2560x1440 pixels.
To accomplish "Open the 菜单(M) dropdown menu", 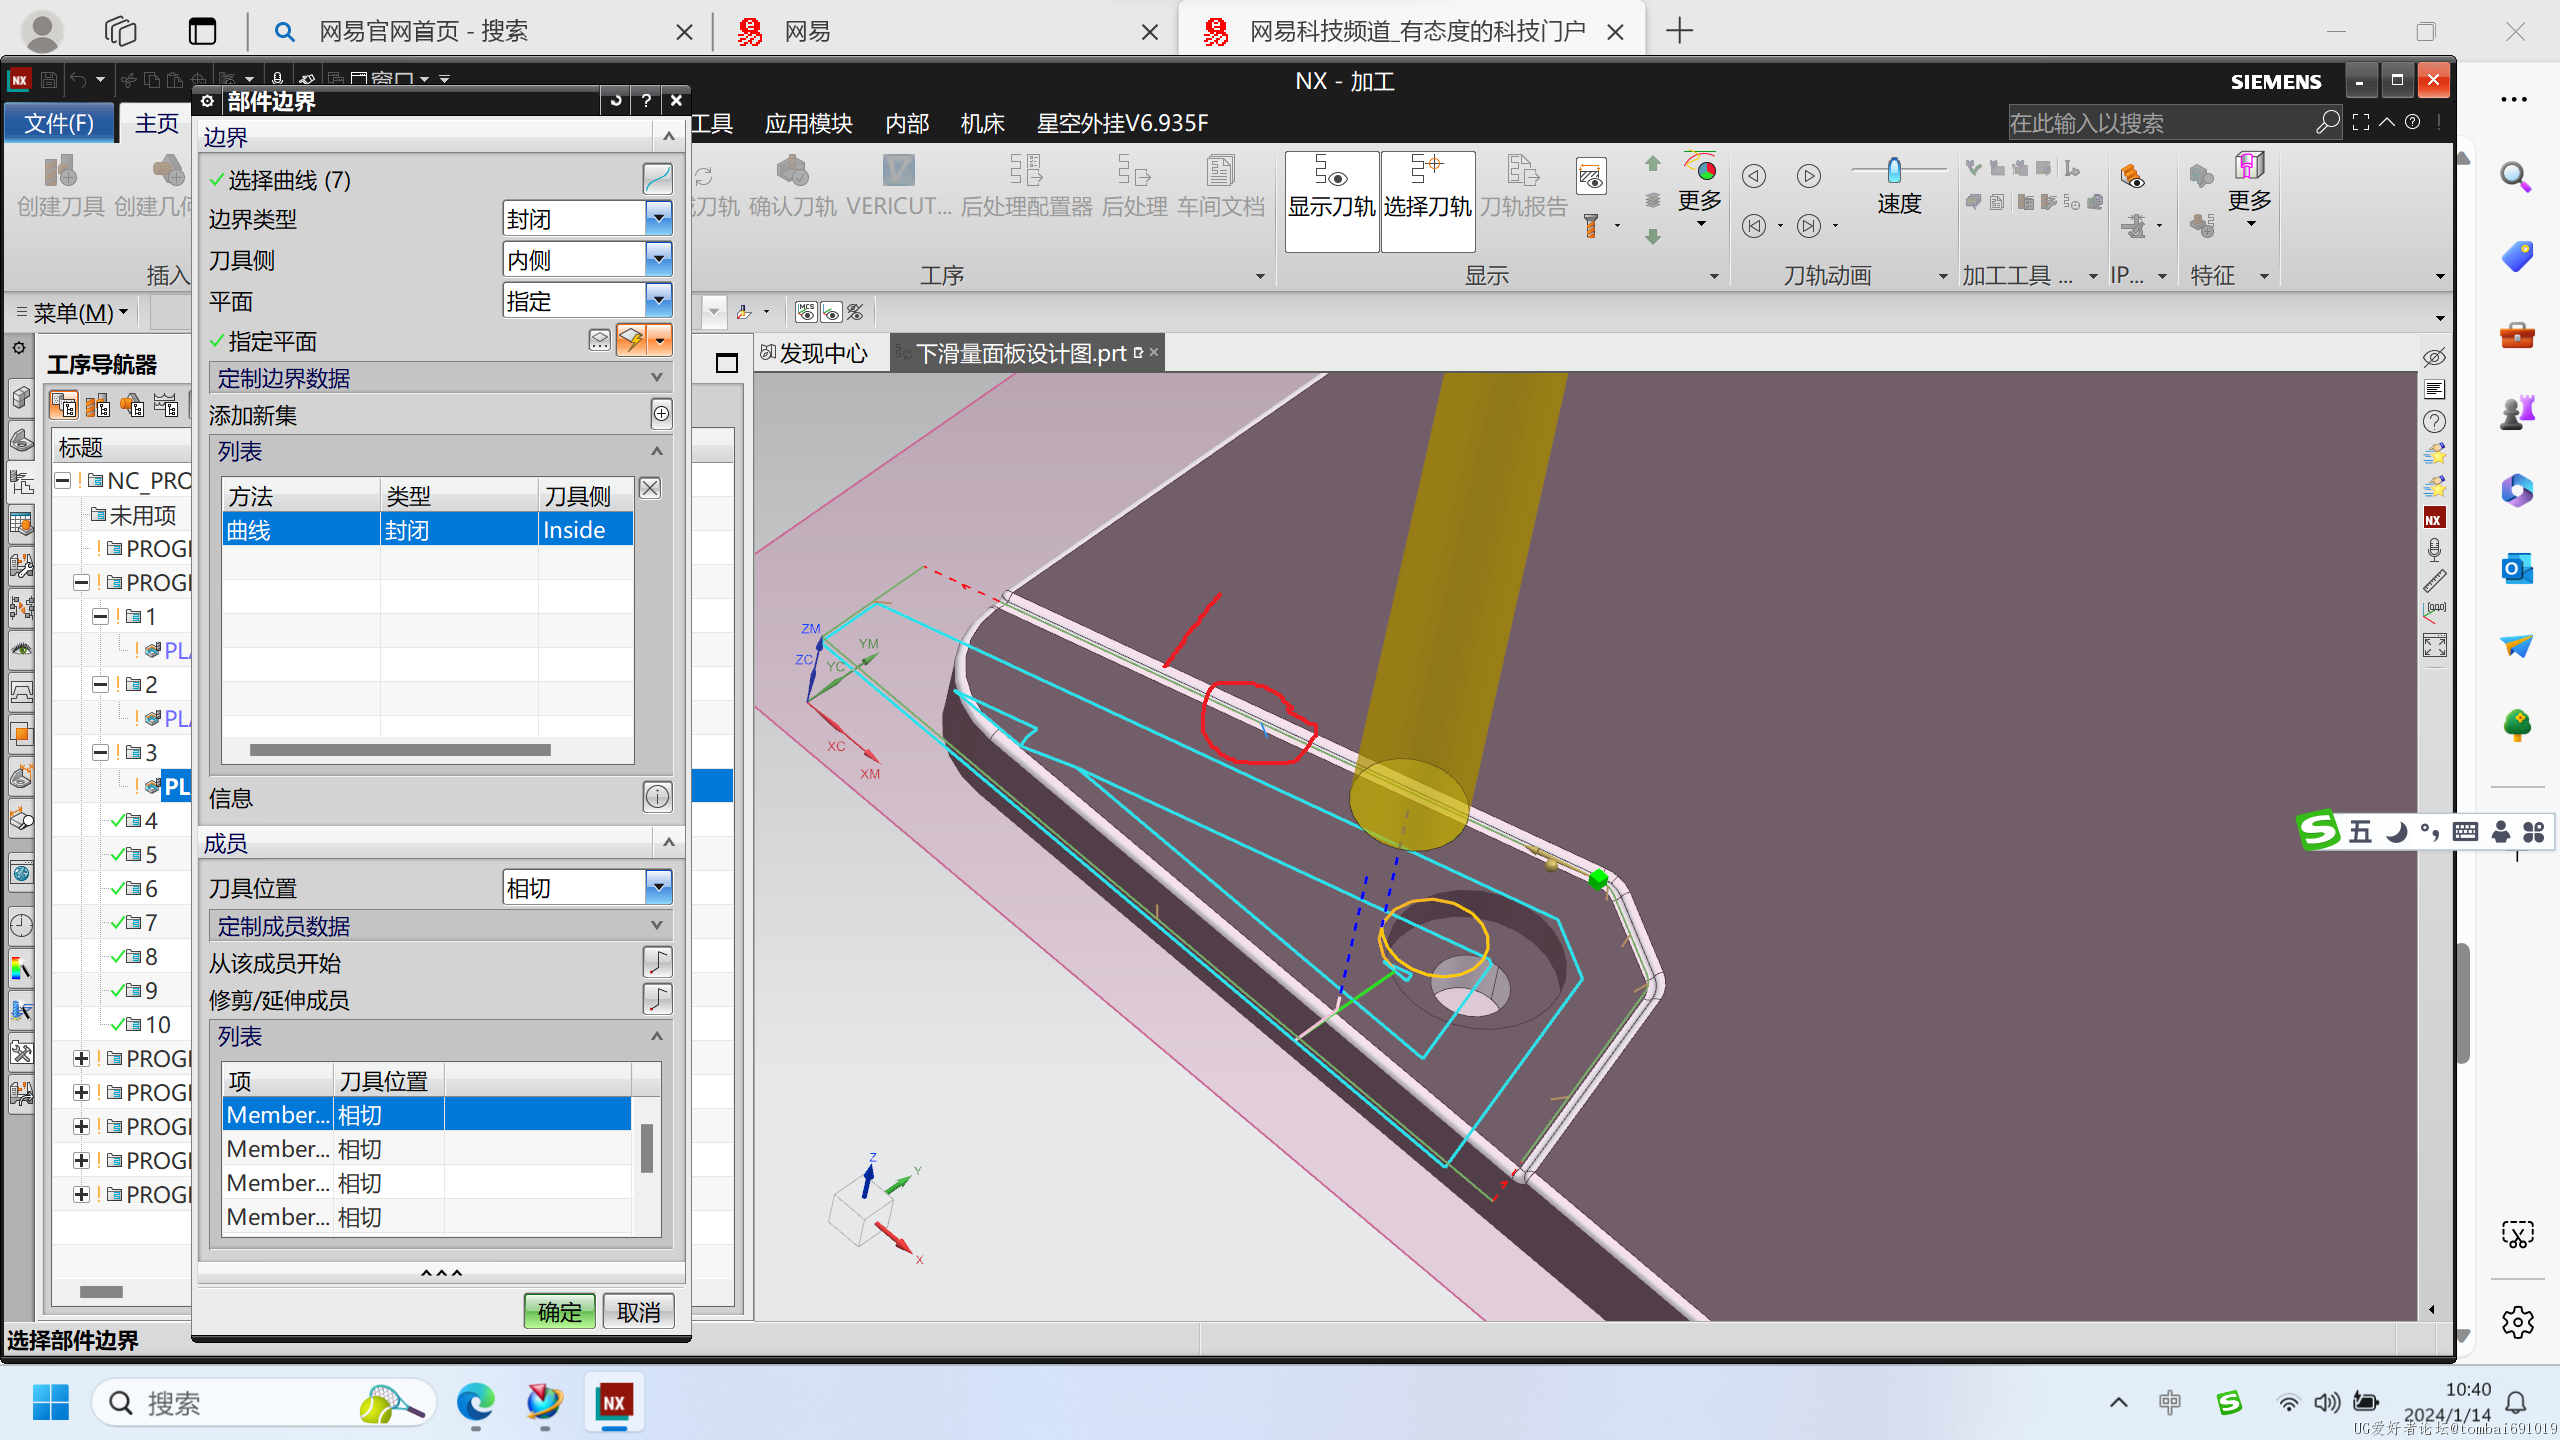I will [x=73, y=313].
